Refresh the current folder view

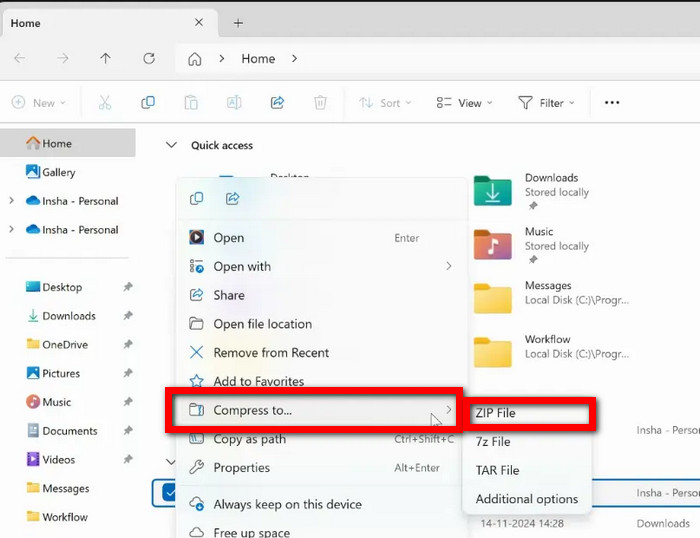149,58
